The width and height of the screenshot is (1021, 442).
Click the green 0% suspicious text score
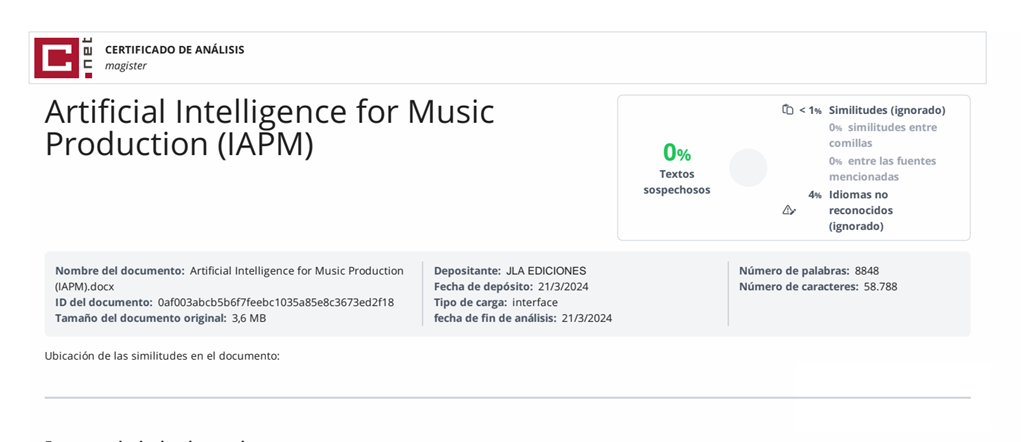pyautogui.click(x=677, y=153)
